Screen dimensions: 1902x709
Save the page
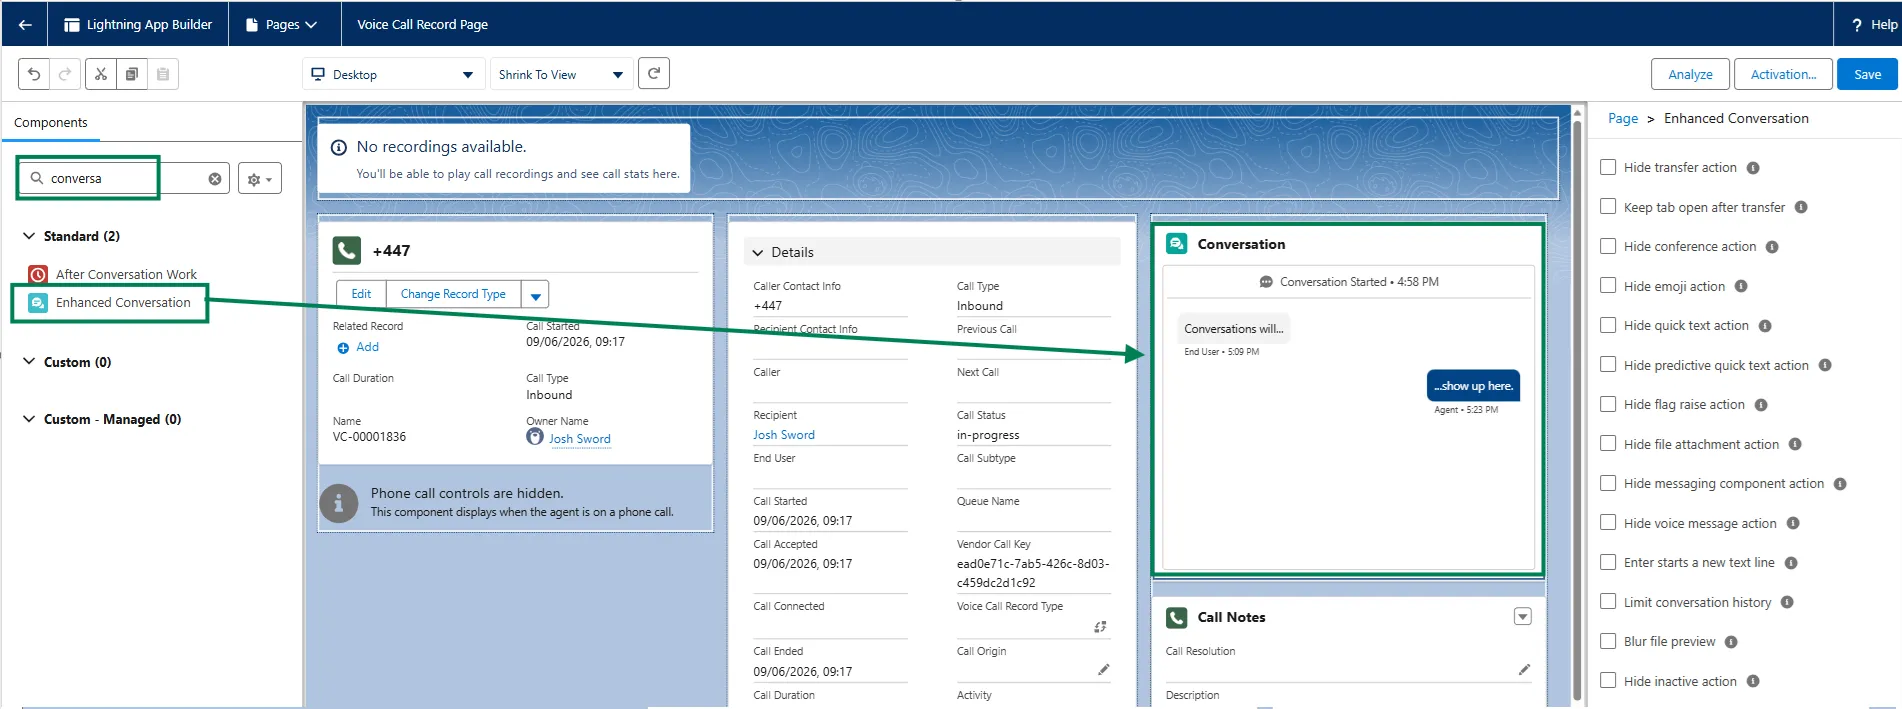pos(1867,74)
